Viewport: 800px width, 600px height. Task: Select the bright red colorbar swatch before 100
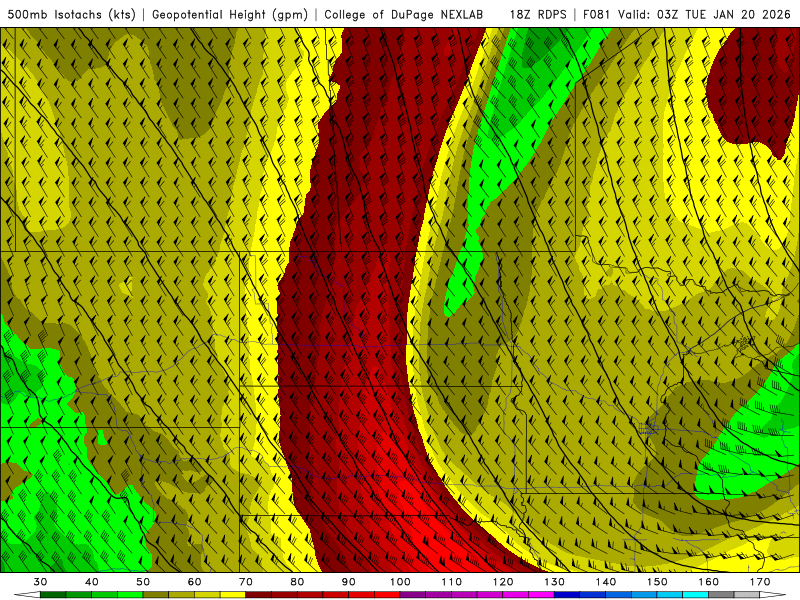pos(387,595)
